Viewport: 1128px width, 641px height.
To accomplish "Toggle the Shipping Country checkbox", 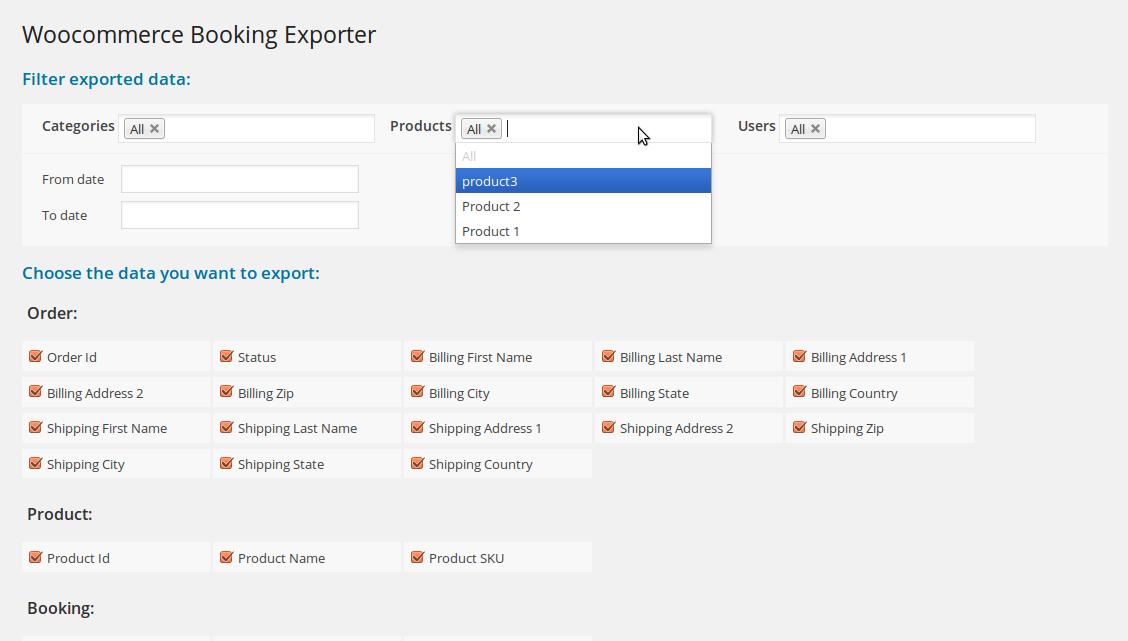I will 417,463.
